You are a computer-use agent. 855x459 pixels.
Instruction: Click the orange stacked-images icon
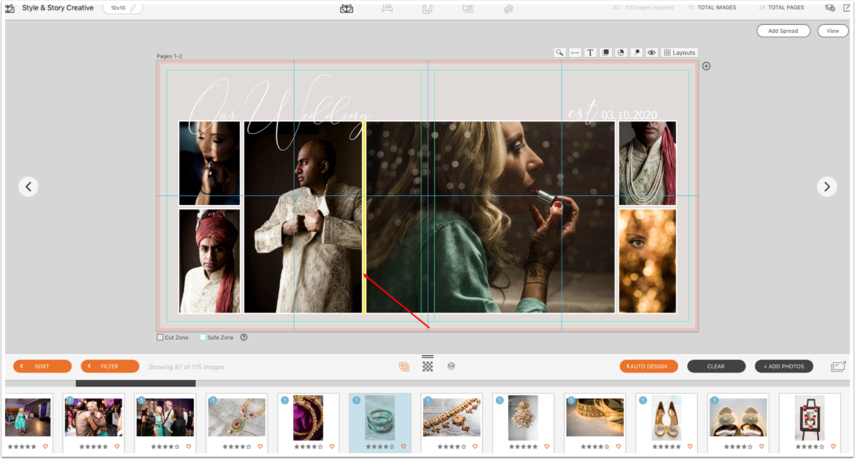coord(404,367)
